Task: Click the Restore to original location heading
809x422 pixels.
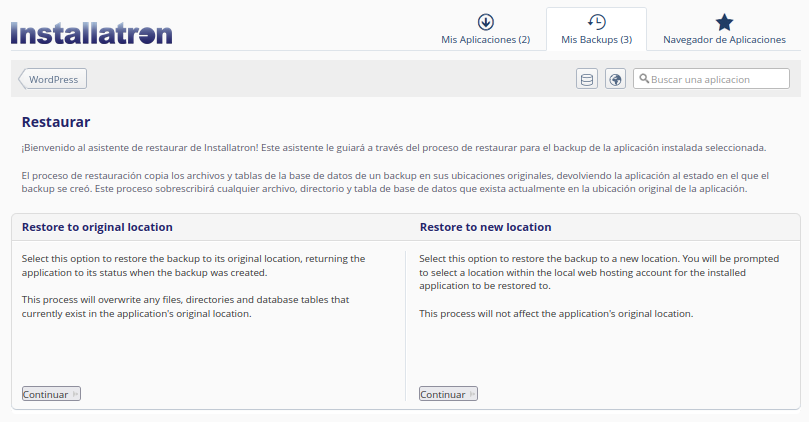Action: [x=97, y=227]
